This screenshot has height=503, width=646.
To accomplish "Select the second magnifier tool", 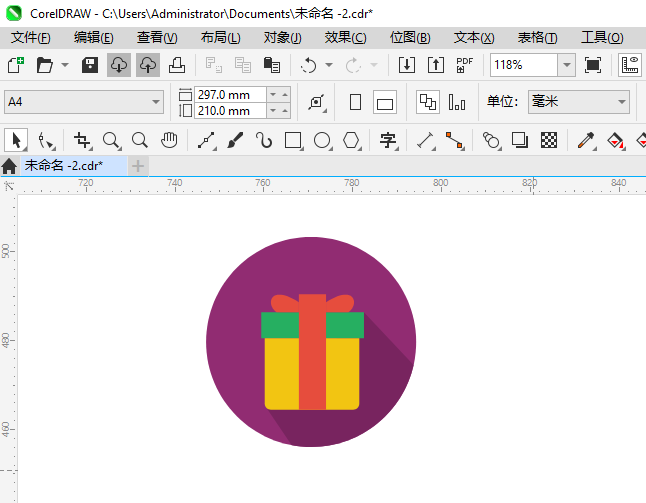I will [140, 140].
